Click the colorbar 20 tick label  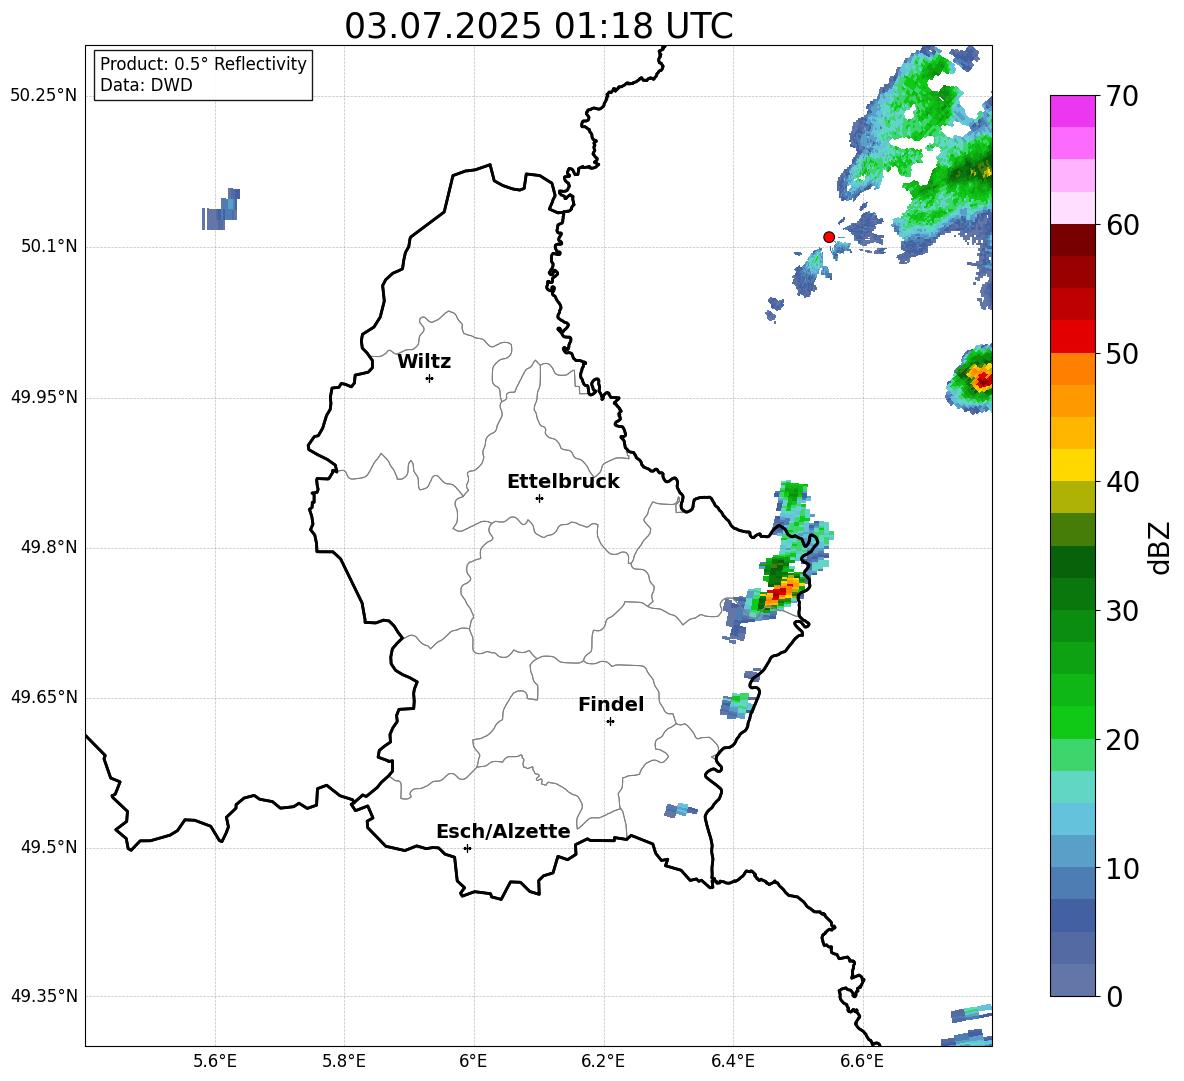(1122, 740)
